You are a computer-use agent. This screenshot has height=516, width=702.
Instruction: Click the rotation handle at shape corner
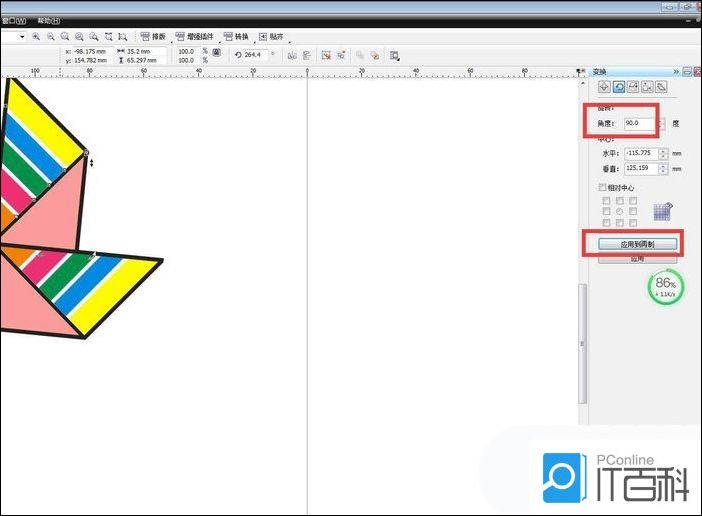tap(86, 153)
